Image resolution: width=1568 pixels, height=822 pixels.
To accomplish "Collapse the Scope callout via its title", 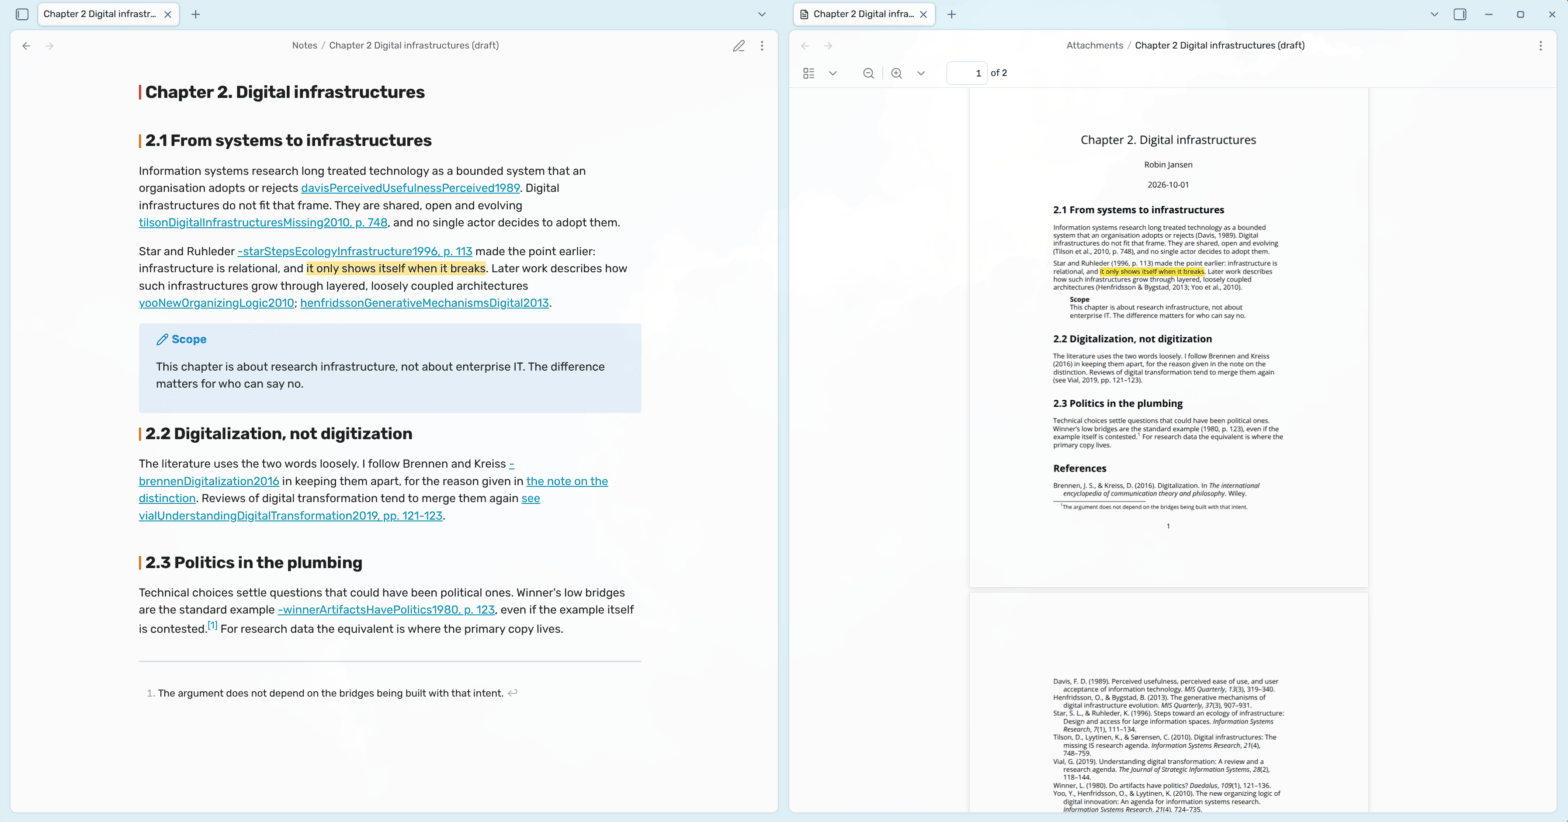I will tap(188, 339).
